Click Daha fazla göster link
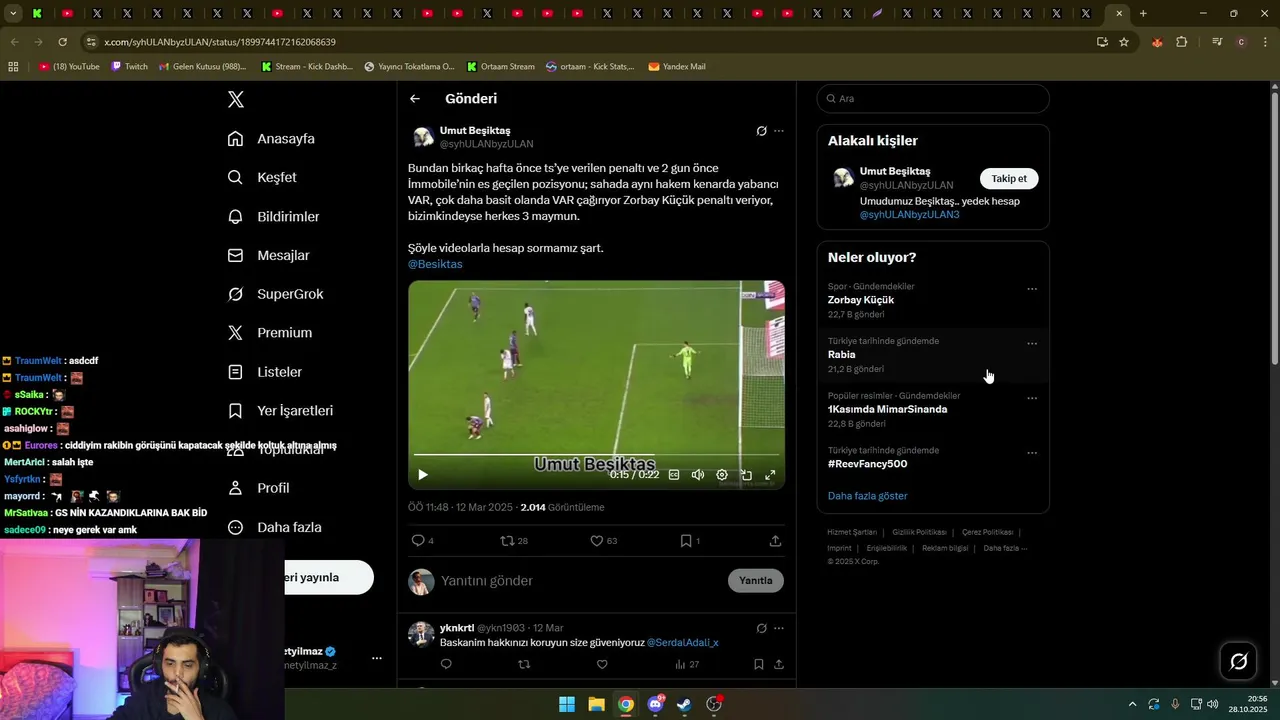The height and width of the screenshot is (720, 1280). [867, 496]
